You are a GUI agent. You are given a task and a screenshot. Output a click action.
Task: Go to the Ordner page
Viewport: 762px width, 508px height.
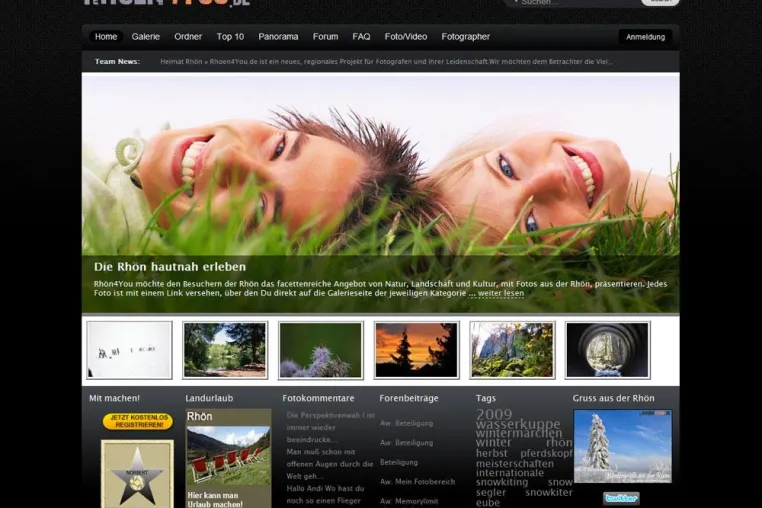(x=188, y=36)
